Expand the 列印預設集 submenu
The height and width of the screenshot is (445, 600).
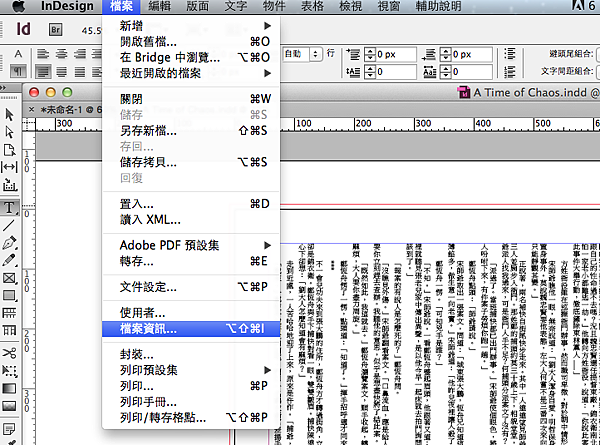click(x=191, y=370)
